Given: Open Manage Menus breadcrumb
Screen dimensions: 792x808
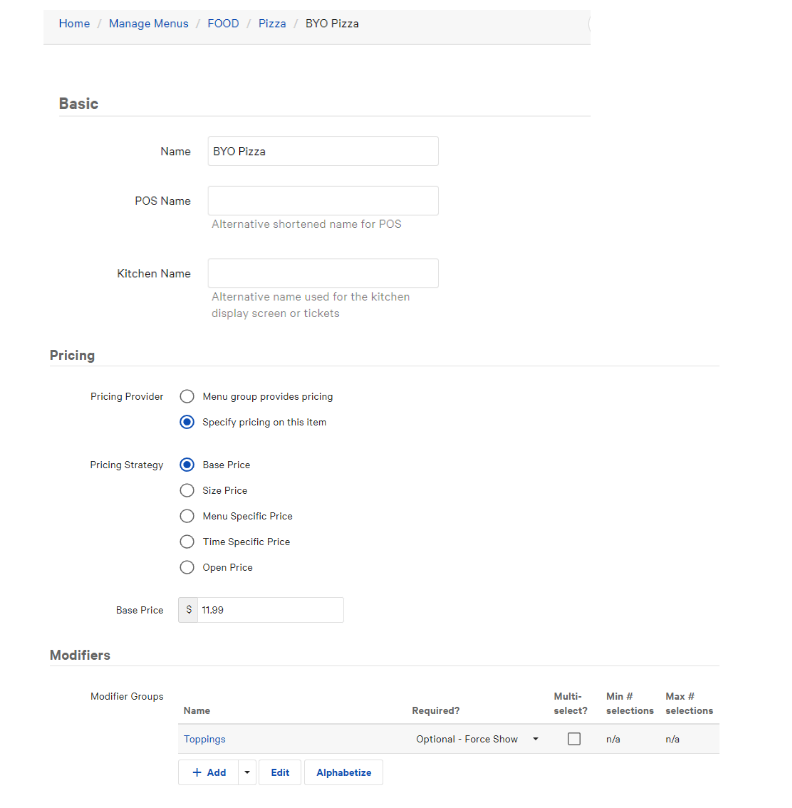Looking at the screenshot, I should pos(148,23).
